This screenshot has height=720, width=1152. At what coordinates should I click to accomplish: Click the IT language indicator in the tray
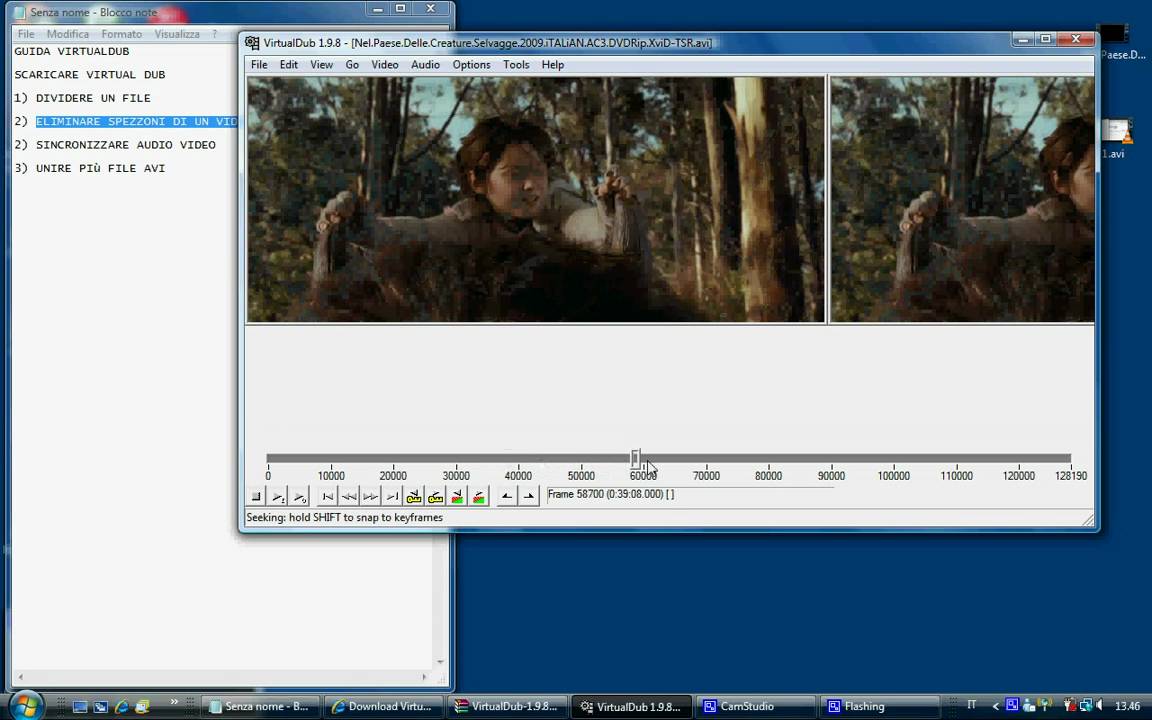(x=971, y=705)
